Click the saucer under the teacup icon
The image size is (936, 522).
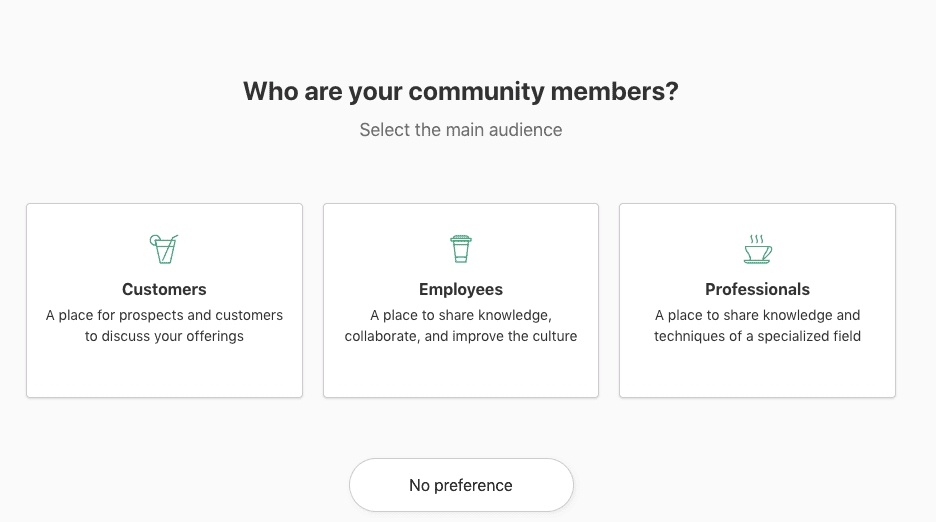click(757, 262)
